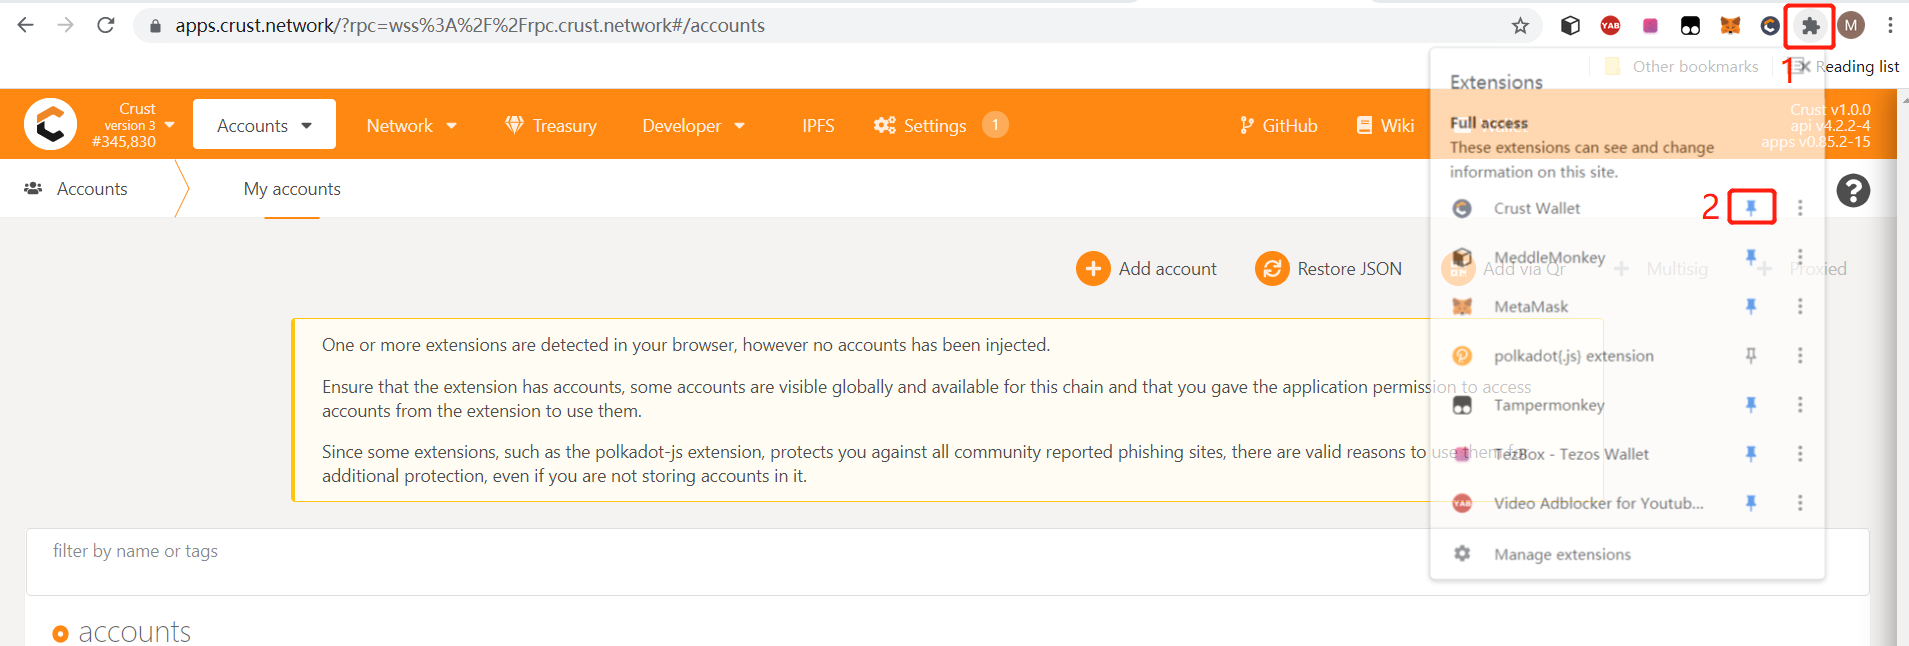Click the MetaMask fox icon in the extensions list

point(1462,306)
